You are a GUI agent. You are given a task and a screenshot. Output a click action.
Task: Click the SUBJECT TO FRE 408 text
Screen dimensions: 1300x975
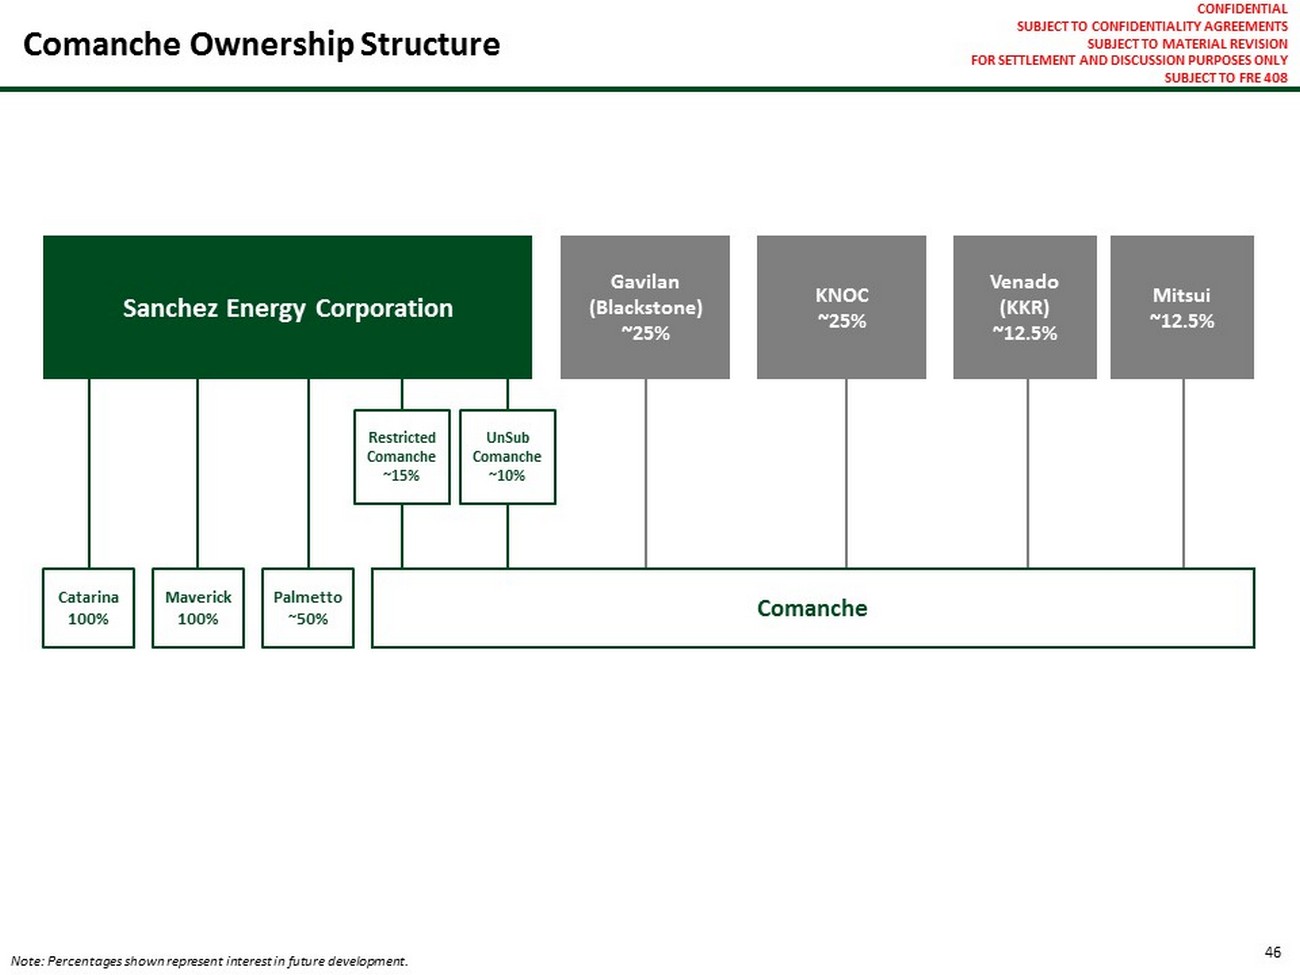click(x=1225, y=78)
